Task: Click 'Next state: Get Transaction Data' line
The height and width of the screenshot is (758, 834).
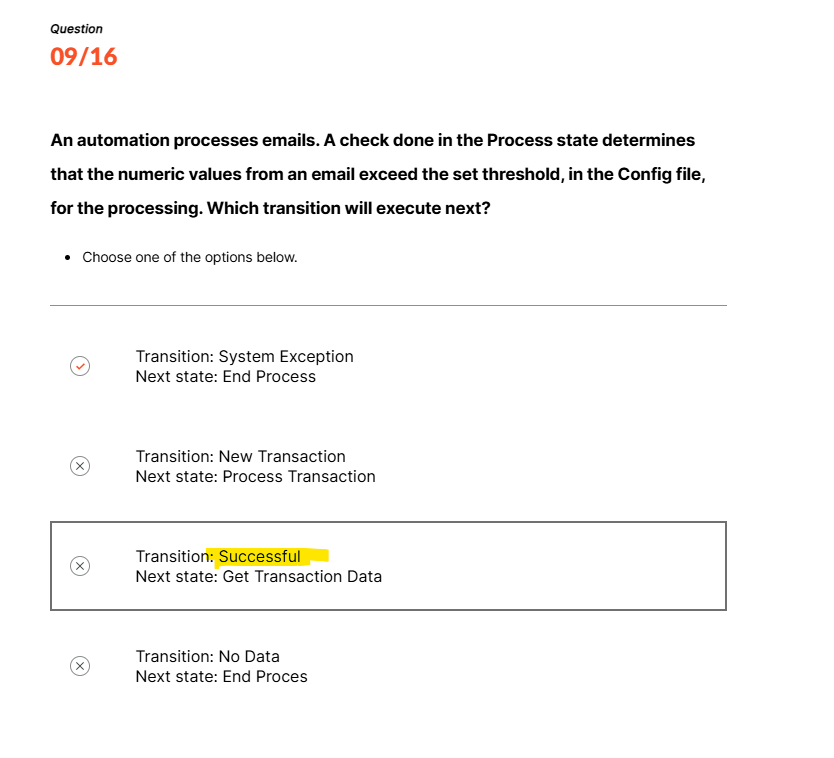Action: (x=258, y=576)
